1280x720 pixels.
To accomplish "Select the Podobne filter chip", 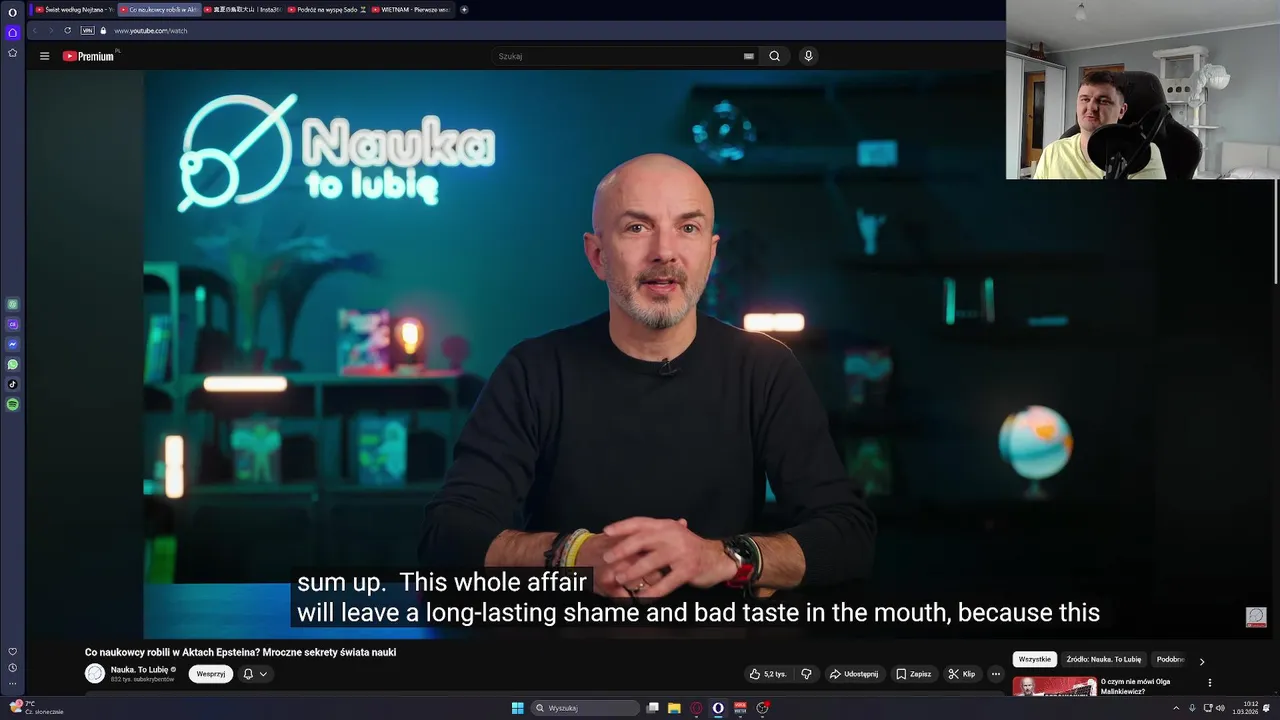I will [1170, 660].
